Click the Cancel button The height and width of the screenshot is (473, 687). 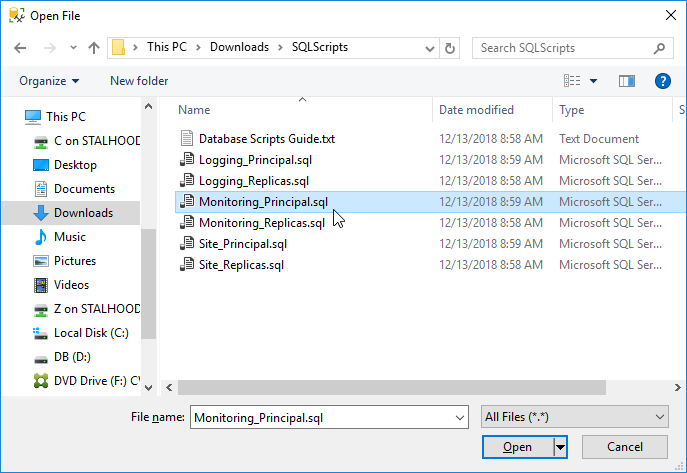[625, 447]
